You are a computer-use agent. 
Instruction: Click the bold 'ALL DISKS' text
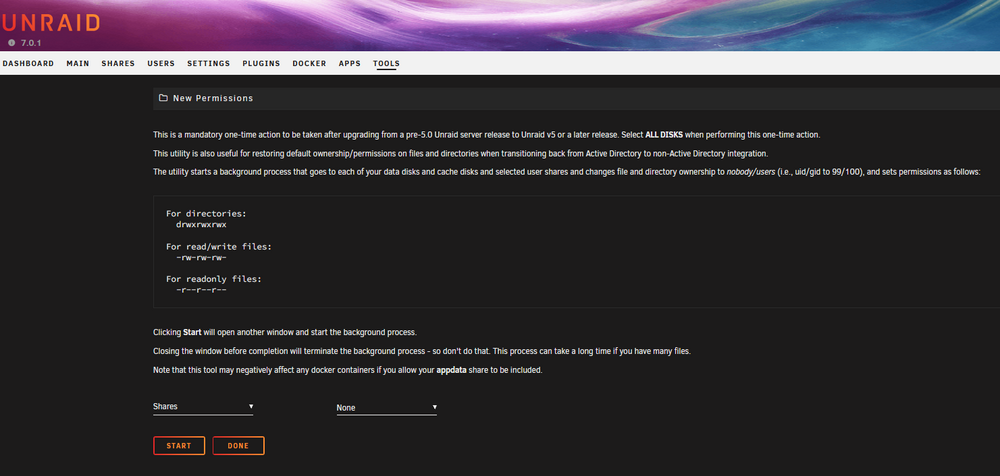pos(664,135)
